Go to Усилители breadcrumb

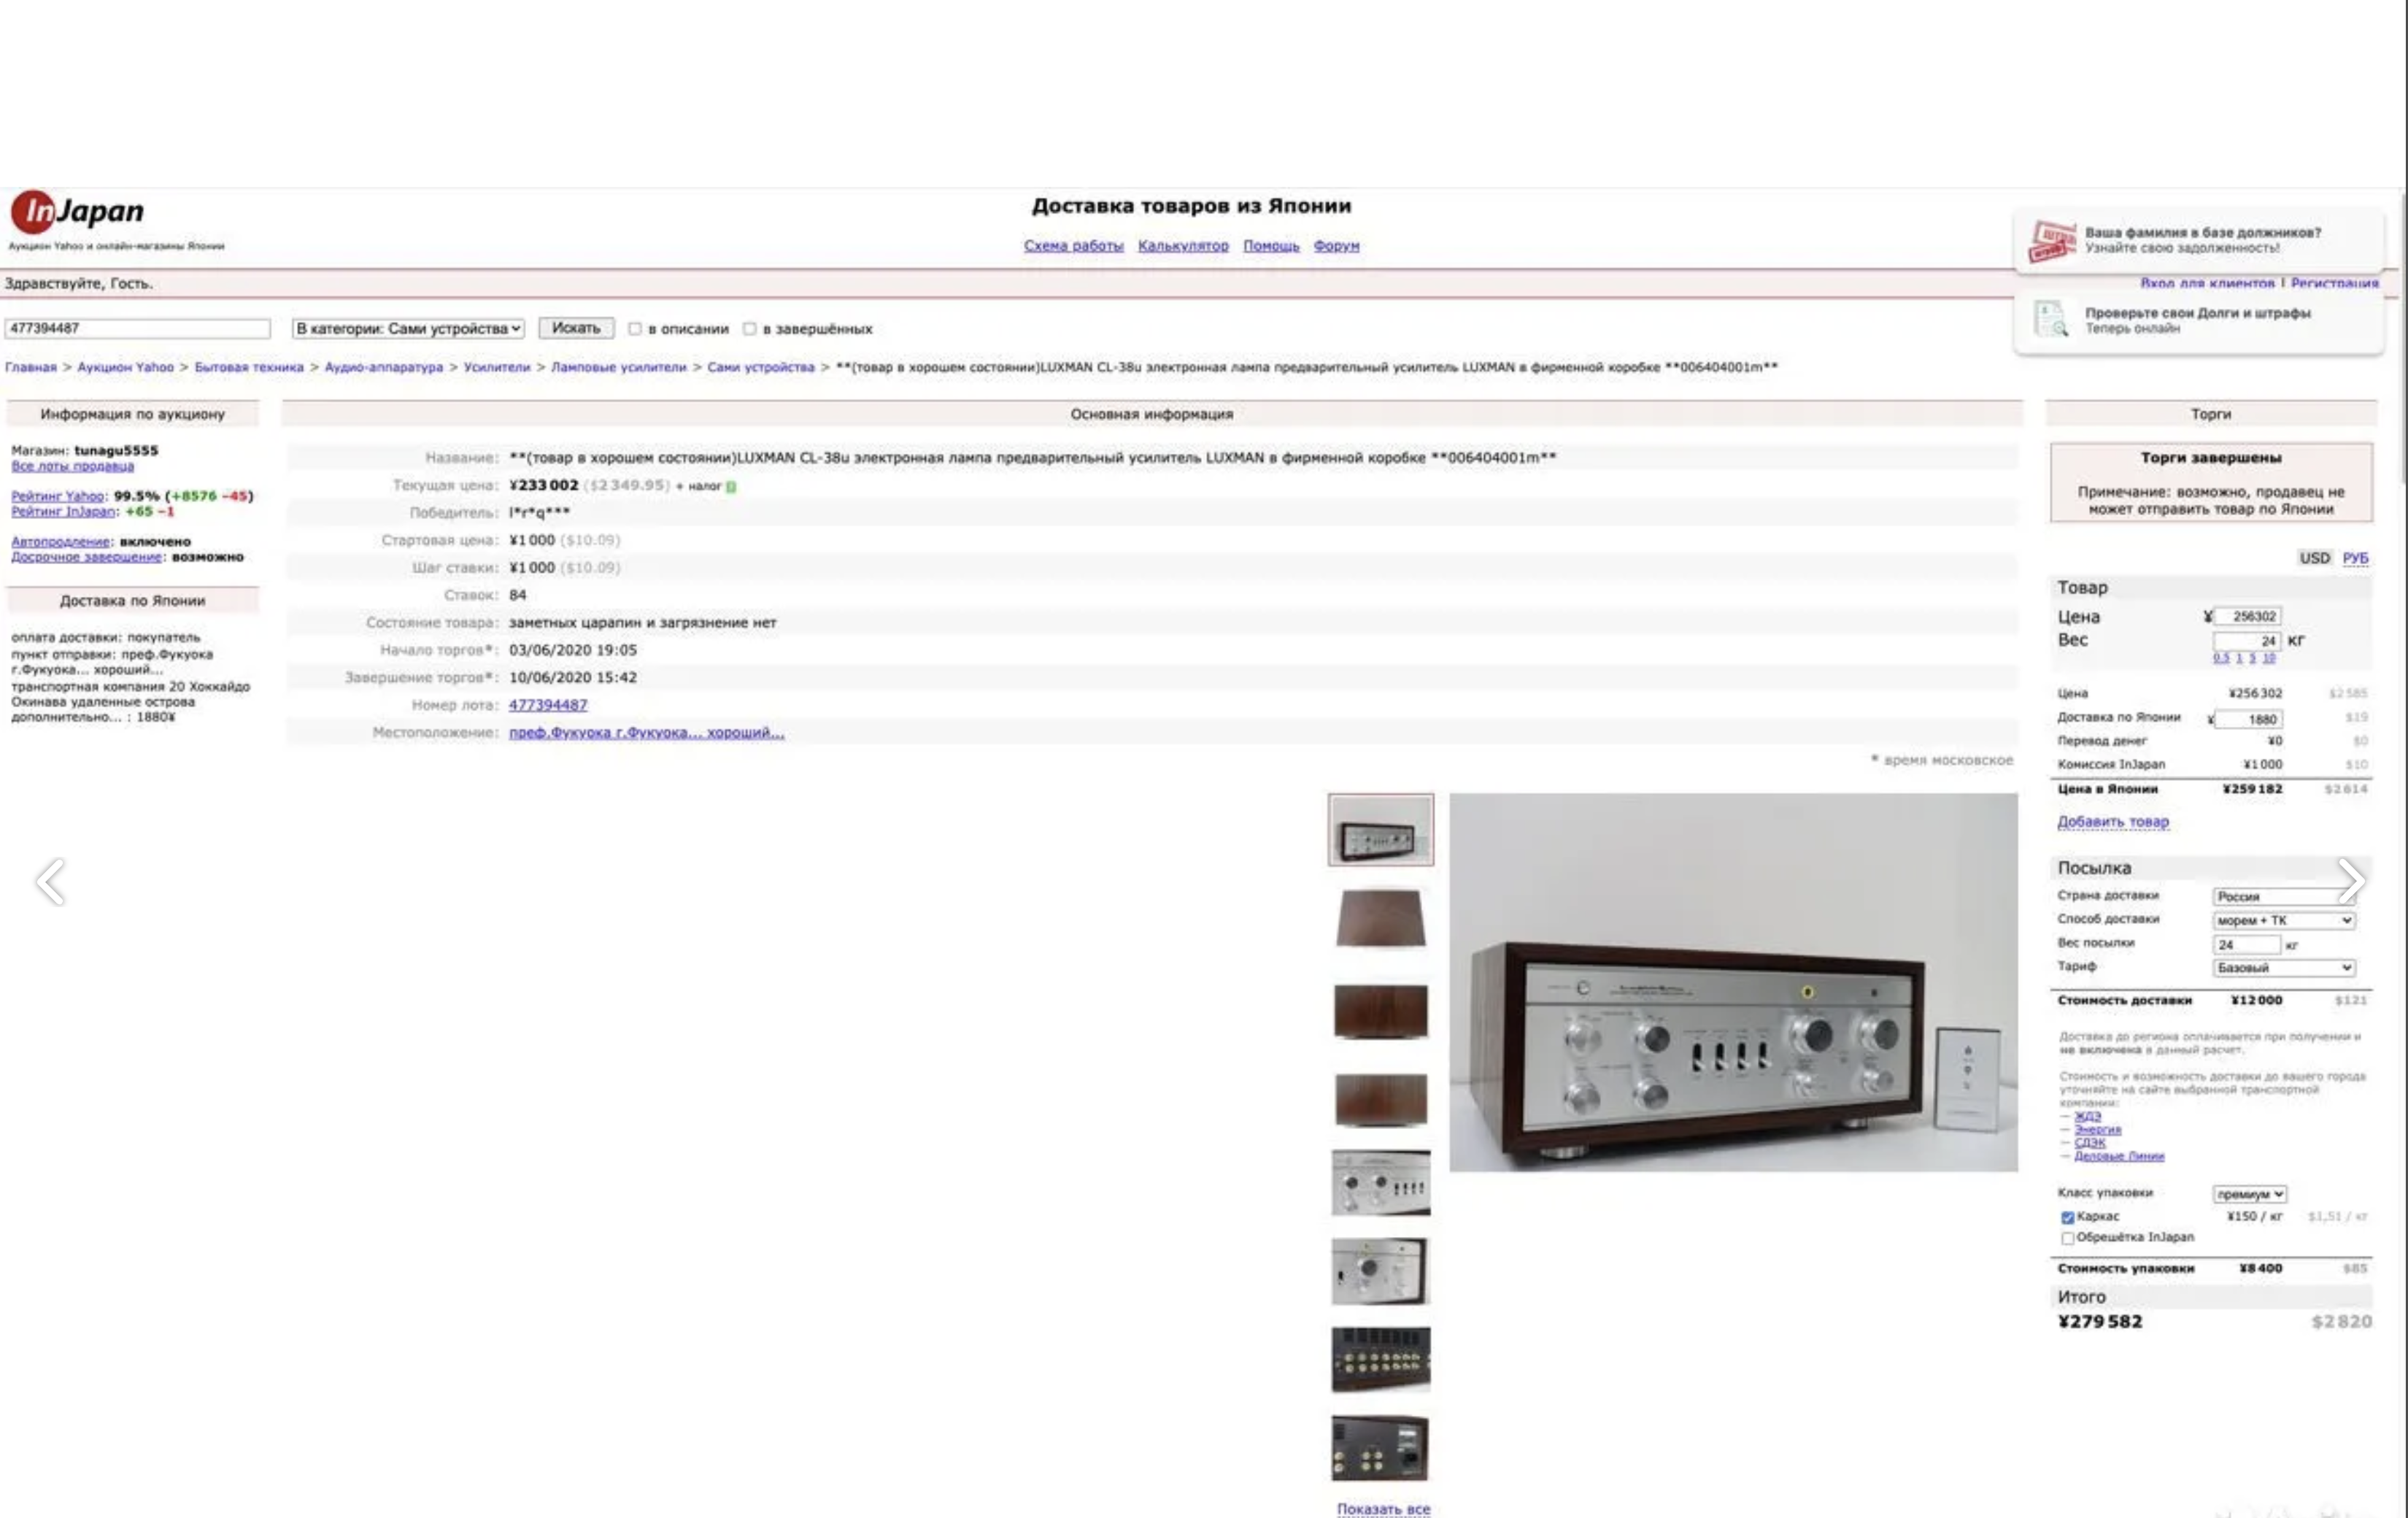pos(497,368)
